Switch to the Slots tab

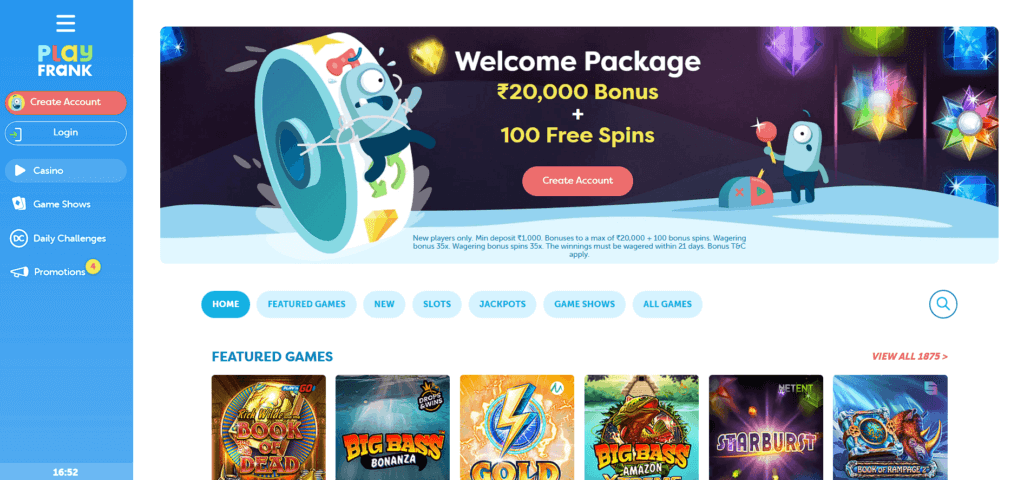(437, 304)
